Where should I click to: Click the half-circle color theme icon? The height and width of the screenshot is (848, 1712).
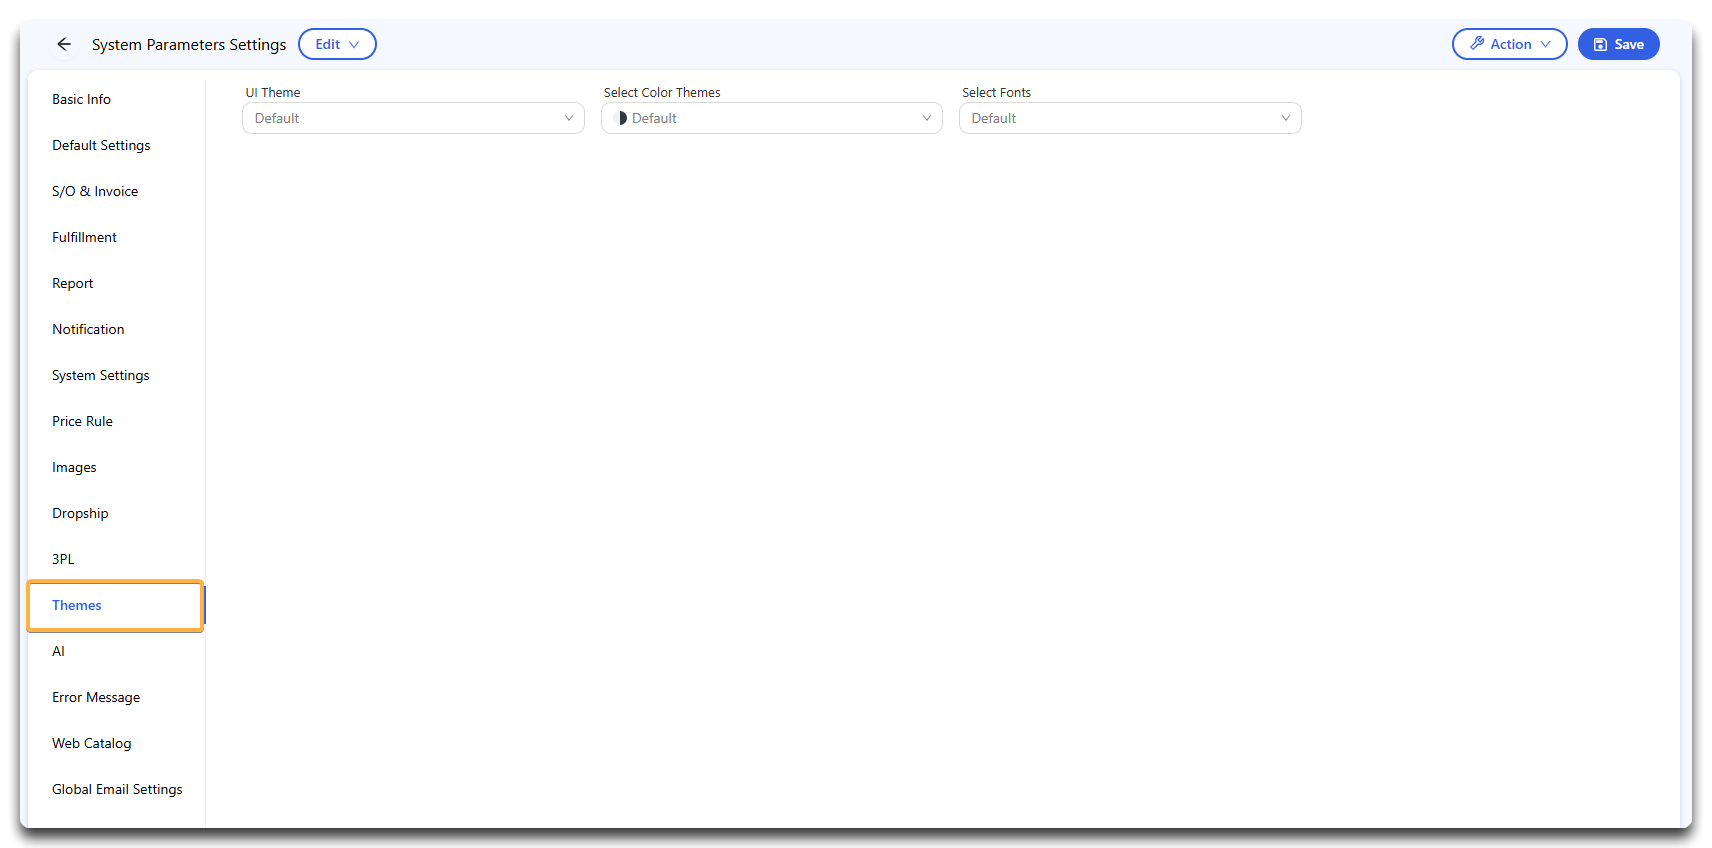[x=620, y=118]
